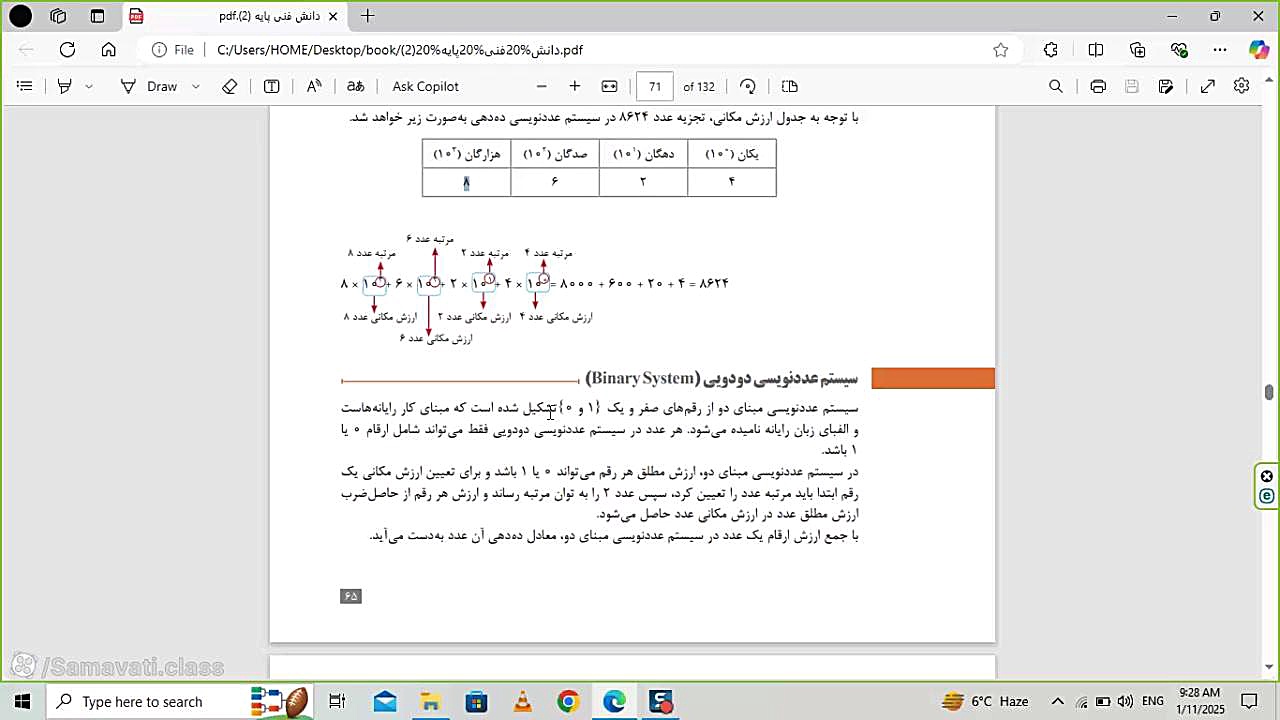
Task: Open the screen recorder taskbar app
Action: click(661, 702)
